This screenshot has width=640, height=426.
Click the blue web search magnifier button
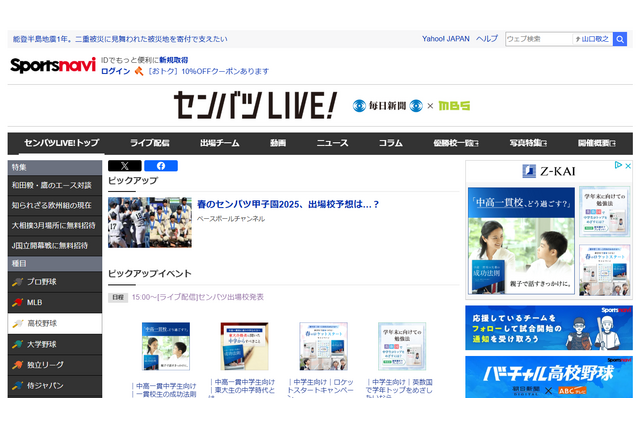620,39
